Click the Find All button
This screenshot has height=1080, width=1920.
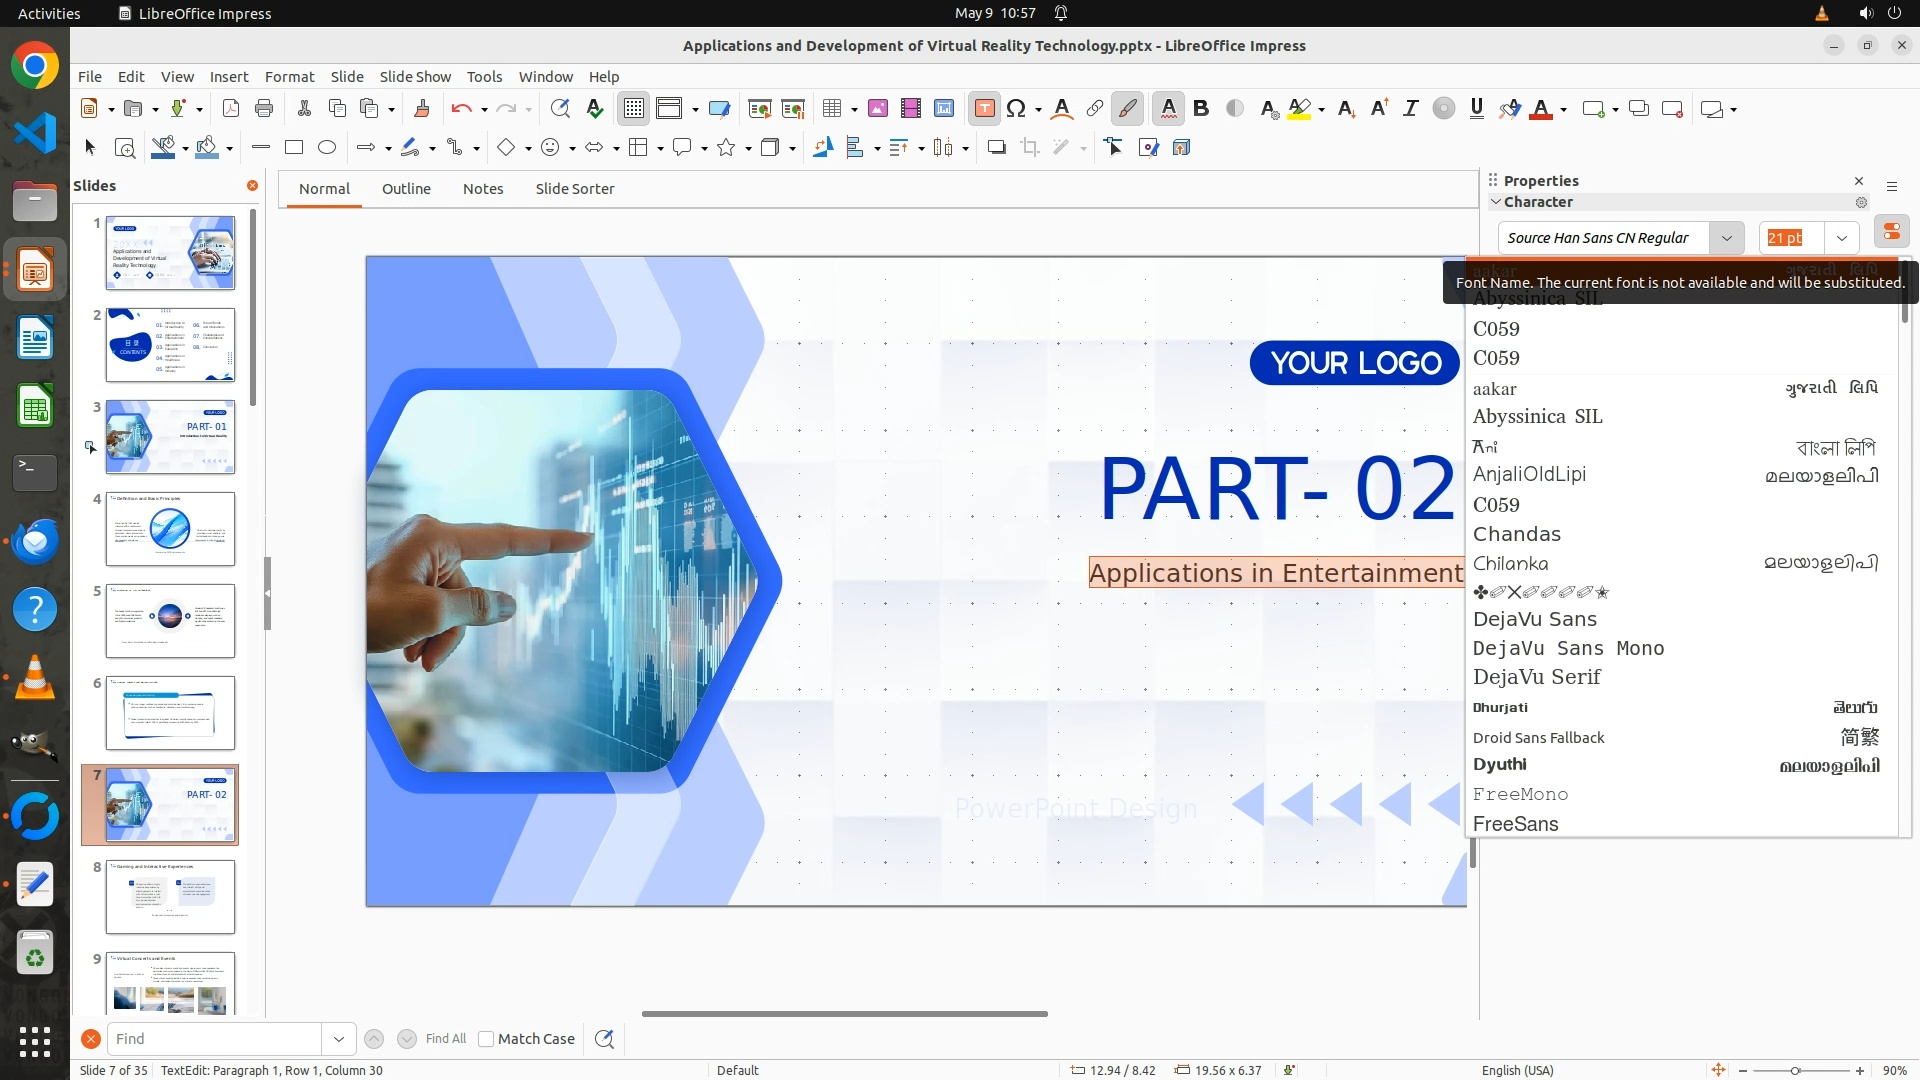point(445,1039)
